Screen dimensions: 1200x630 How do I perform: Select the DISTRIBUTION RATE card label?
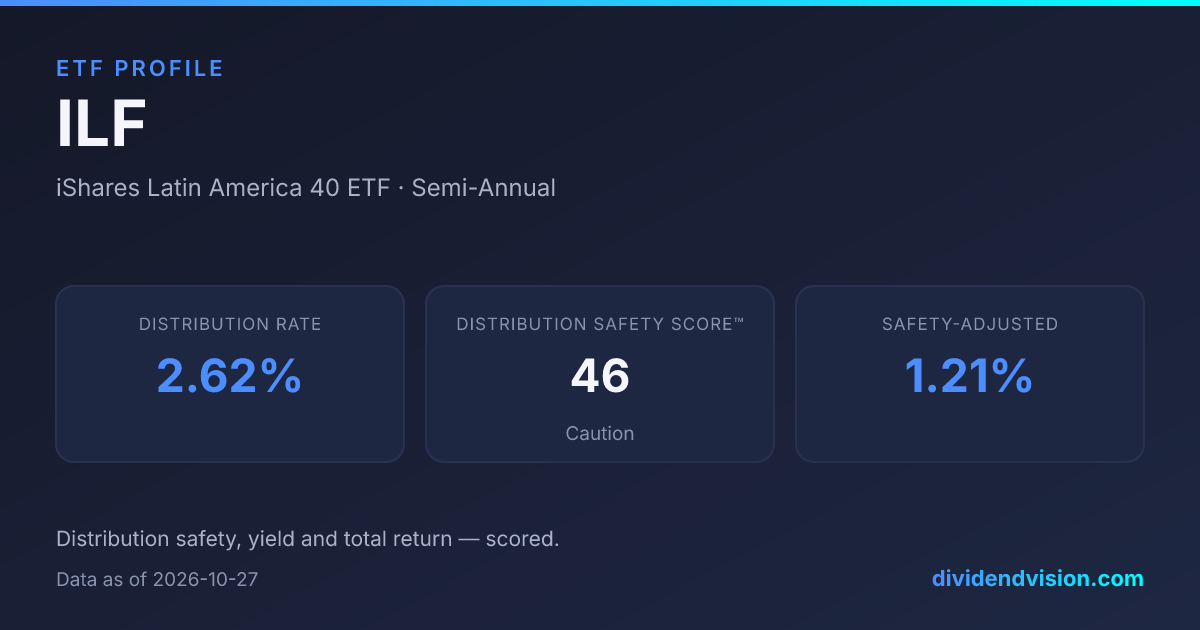230,324
